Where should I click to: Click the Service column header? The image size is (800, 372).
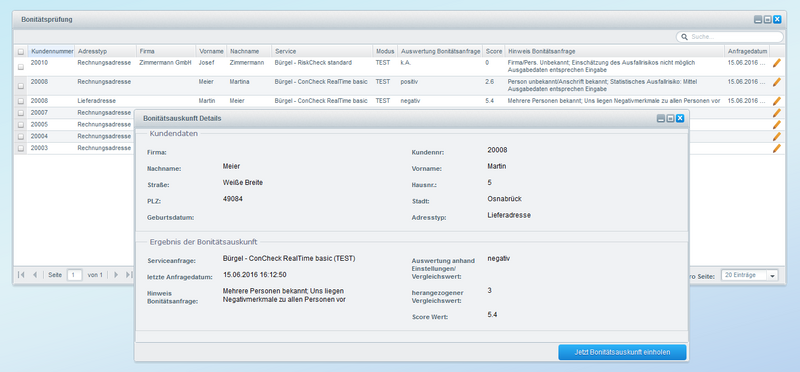(x=322, y=51)
